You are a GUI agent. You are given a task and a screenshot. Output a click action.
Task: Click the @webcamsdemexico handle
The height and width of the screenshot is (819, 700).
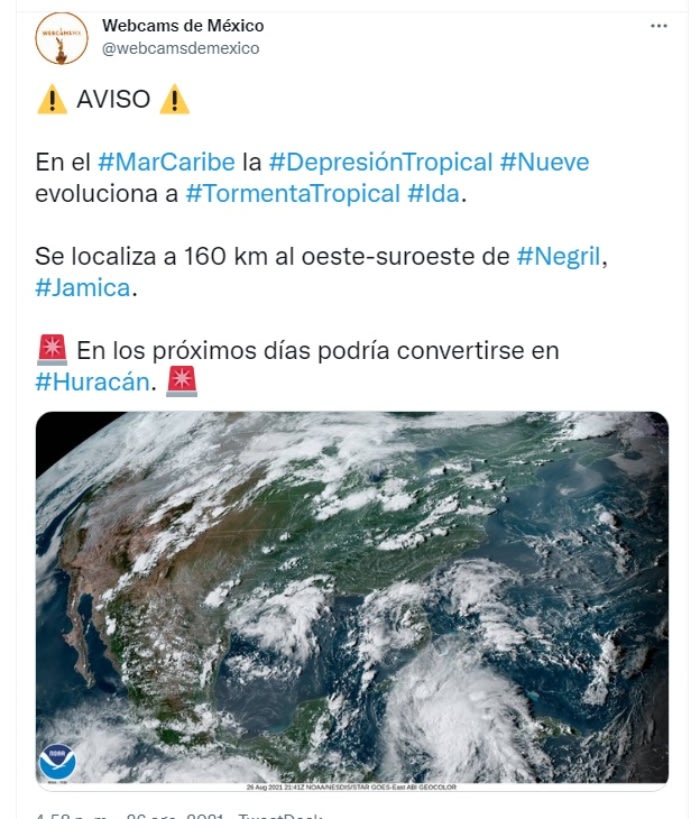click(x=181, y=48)
